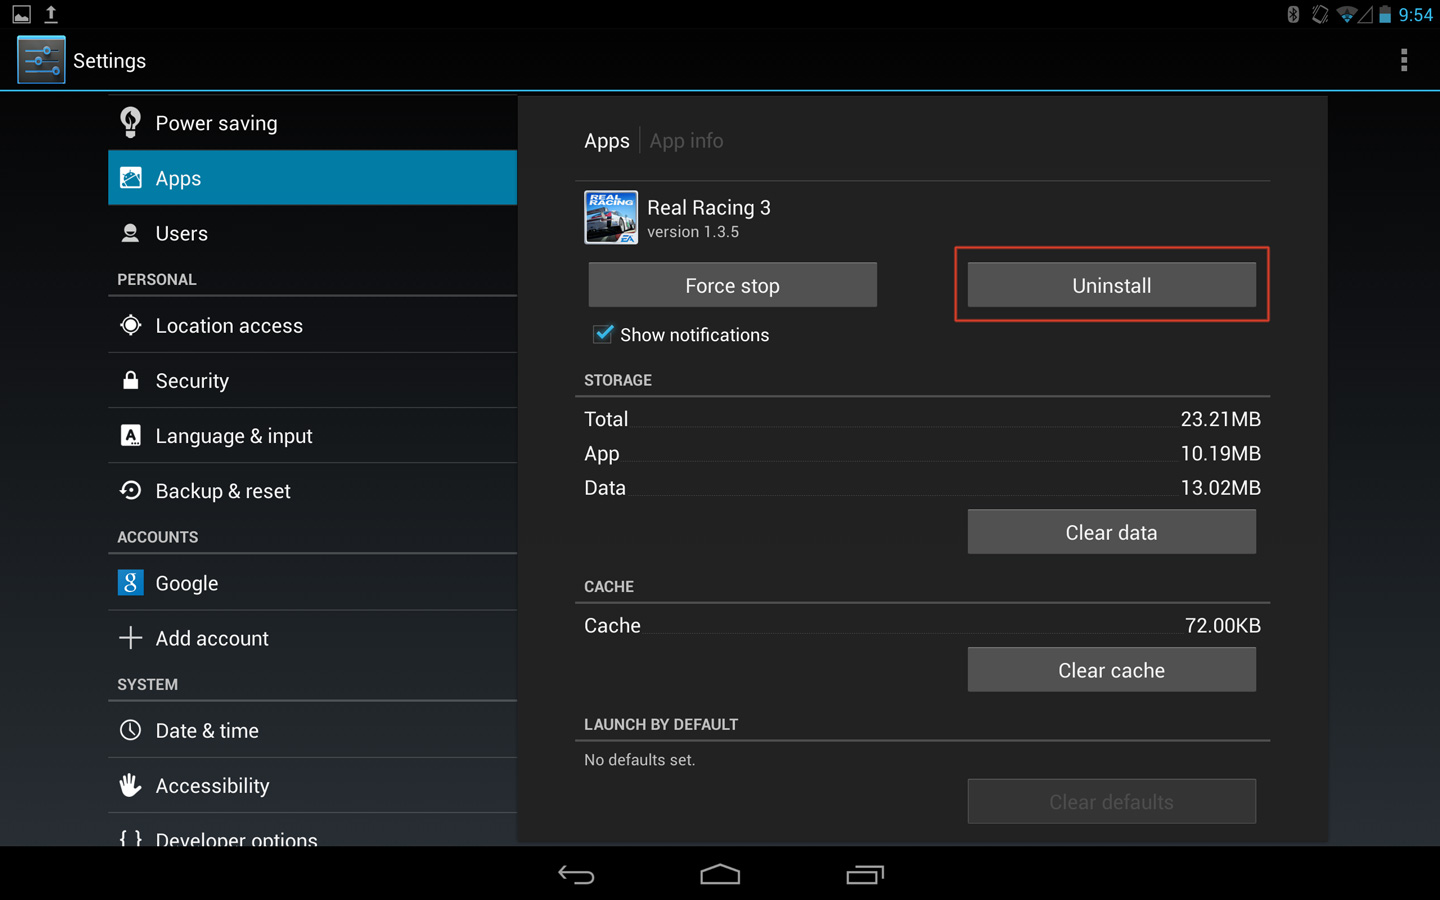Uncheck the Show notifications checkbox
The width and height of the screenshot is (1440, 900).
(602, 334)
